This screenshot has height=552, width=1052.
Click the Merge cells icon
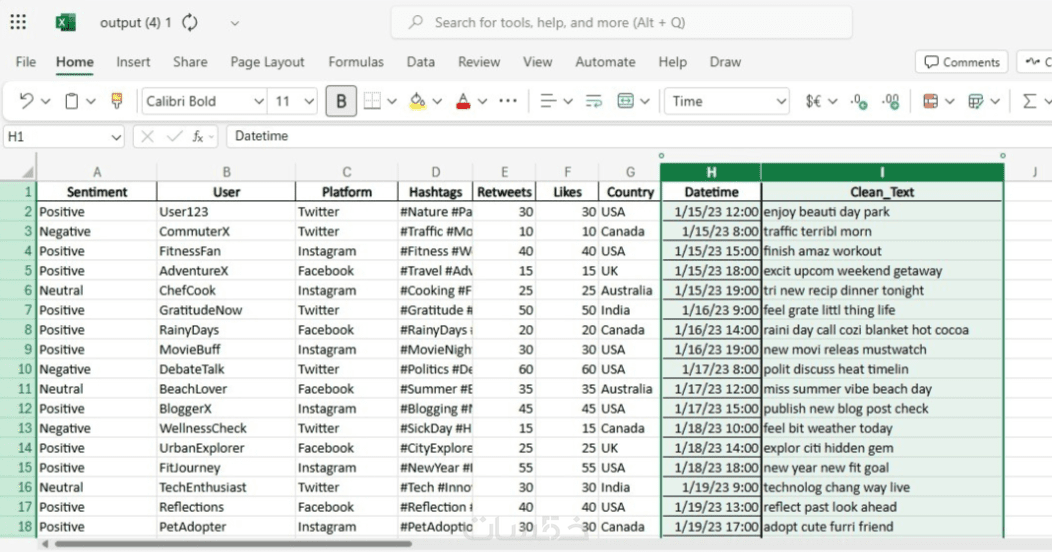(625, 101)
